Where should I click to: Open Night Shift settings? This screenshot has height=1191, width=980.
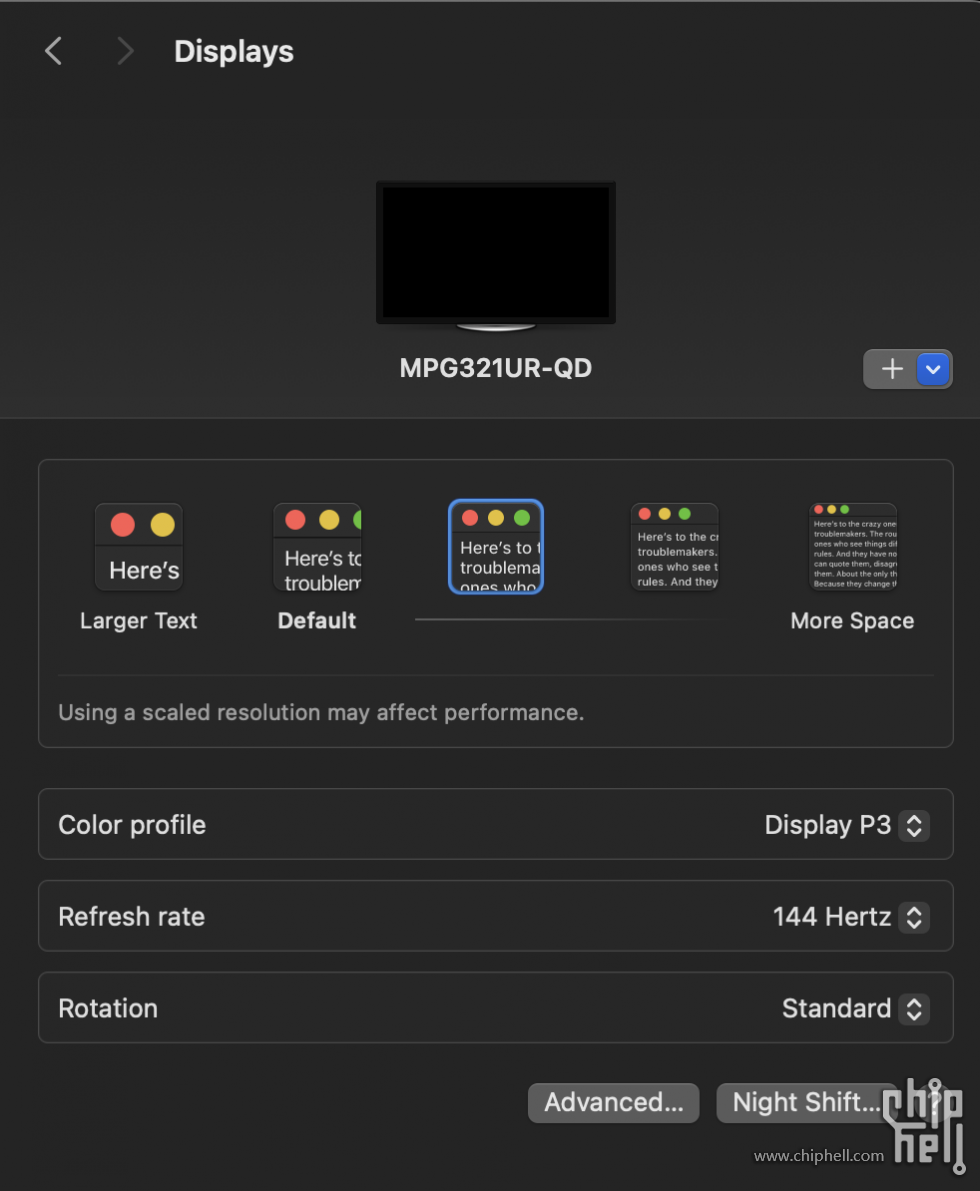[807, 1102]
